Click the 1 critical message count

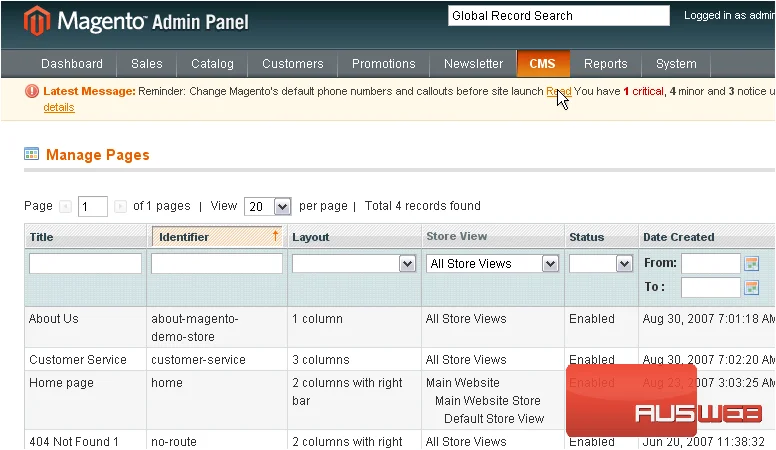(643, 91)
